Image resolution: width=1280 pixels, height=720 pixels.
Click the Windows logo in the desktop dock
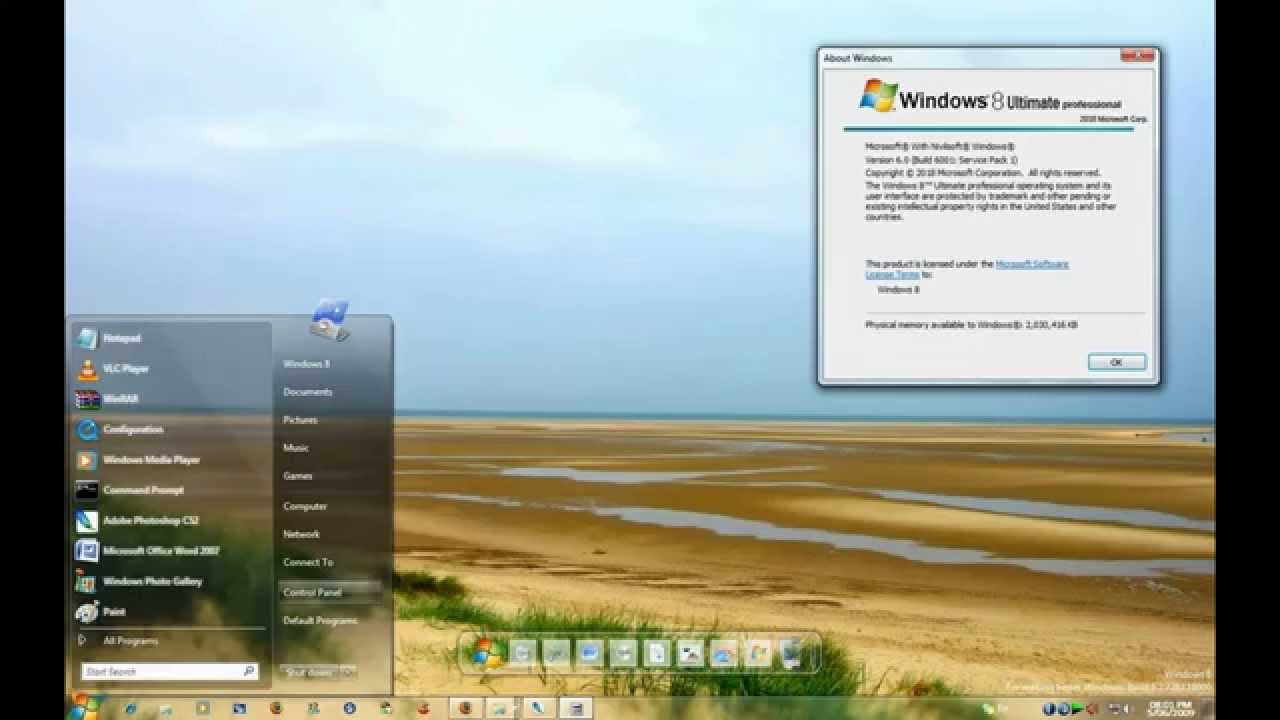pyautogui.click(x=488, y=653)
